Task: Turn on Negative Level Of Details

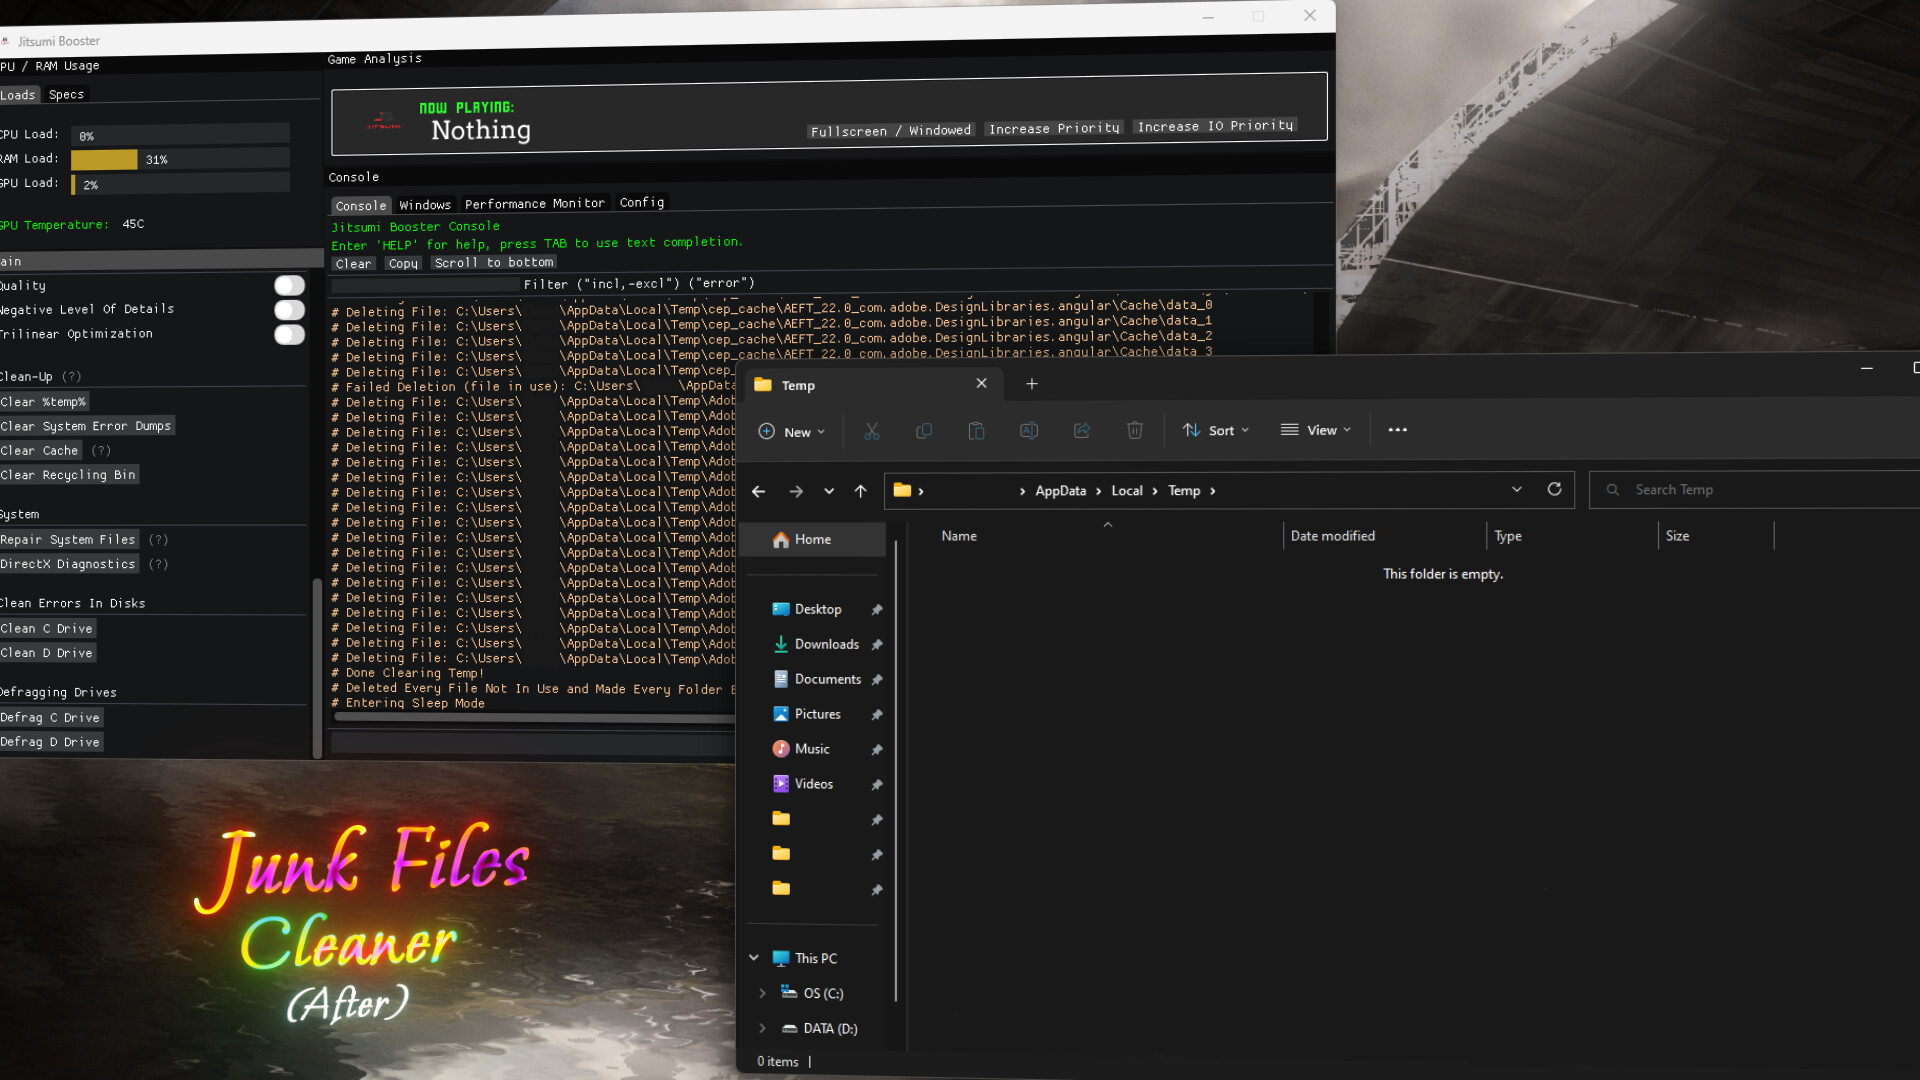Action: point(288,310)
